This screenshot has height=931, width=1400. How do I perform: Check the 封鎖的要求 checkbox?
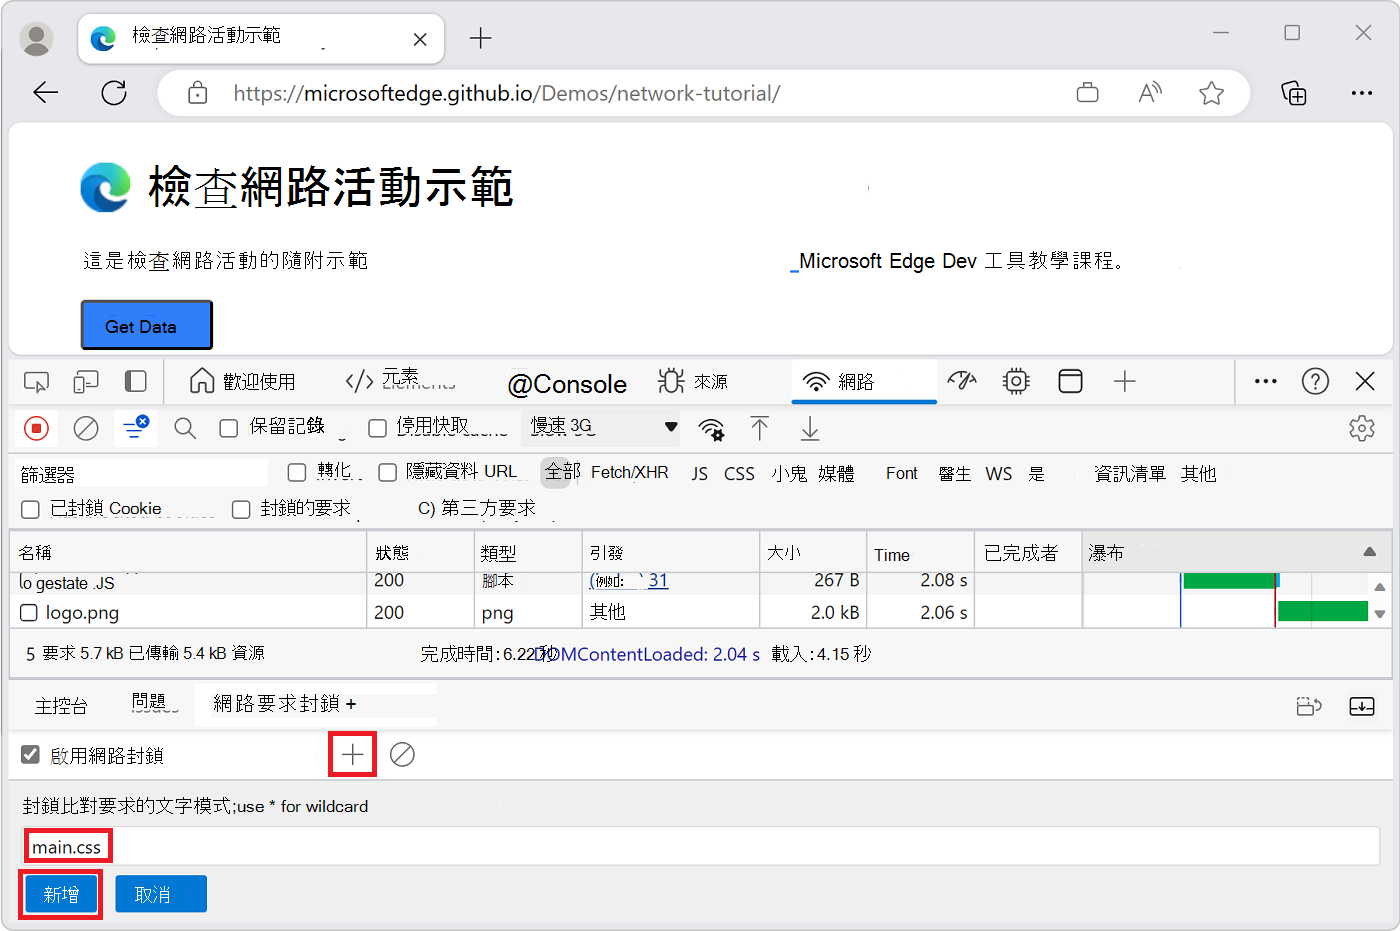[x=241, y=509]
